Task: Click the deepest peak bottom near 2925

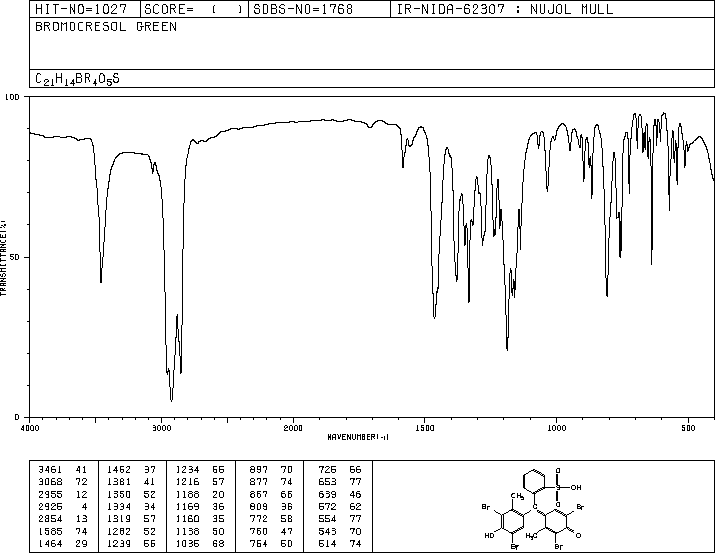Action: tap(171, 399)
